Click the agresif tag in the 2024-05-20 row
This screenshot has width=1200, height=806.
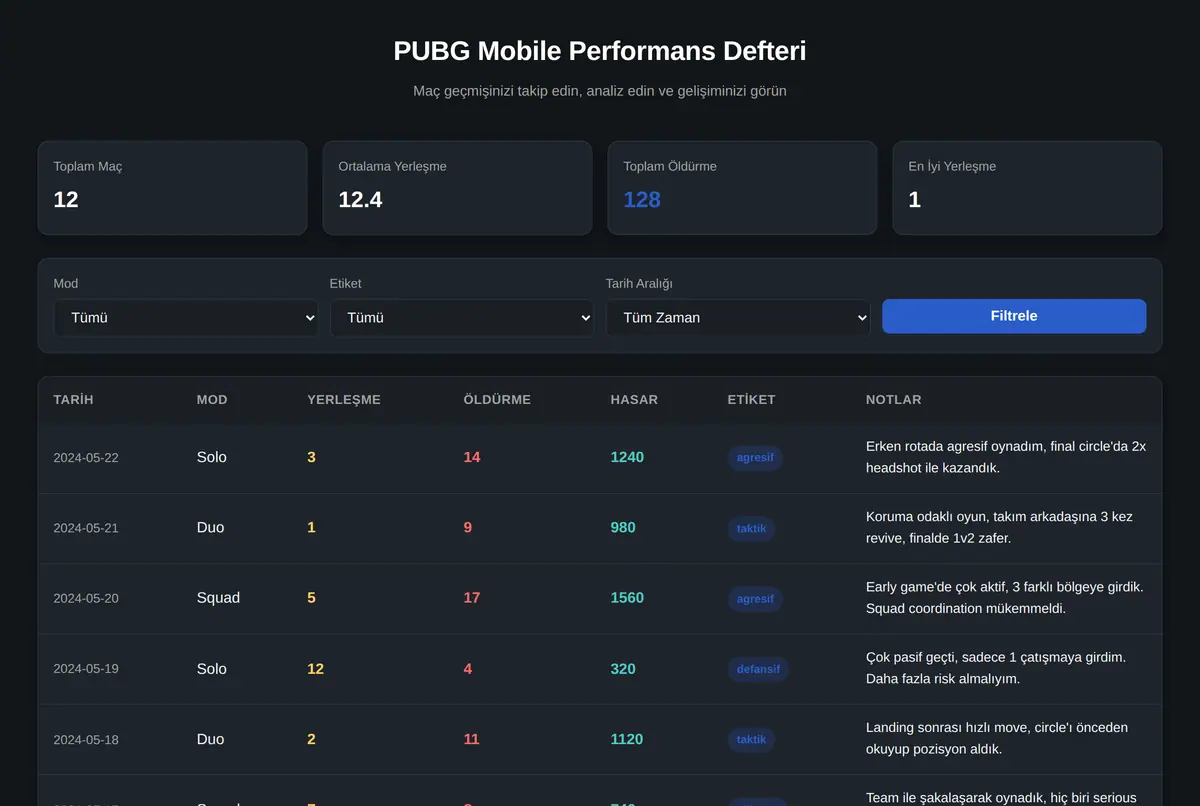pos(755,599)
